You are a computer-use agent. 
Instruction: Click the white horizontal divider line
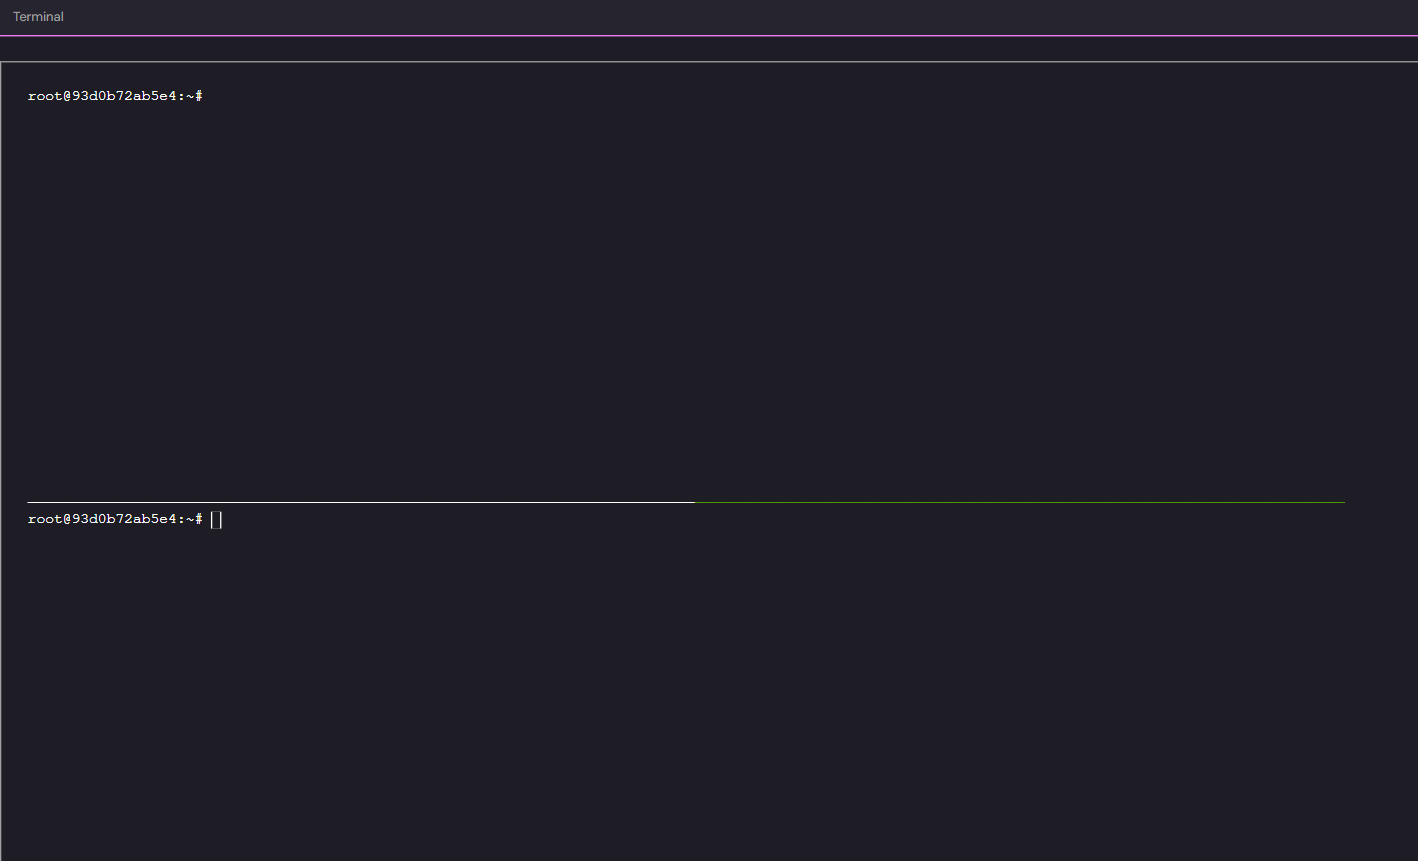click(350, 501)
